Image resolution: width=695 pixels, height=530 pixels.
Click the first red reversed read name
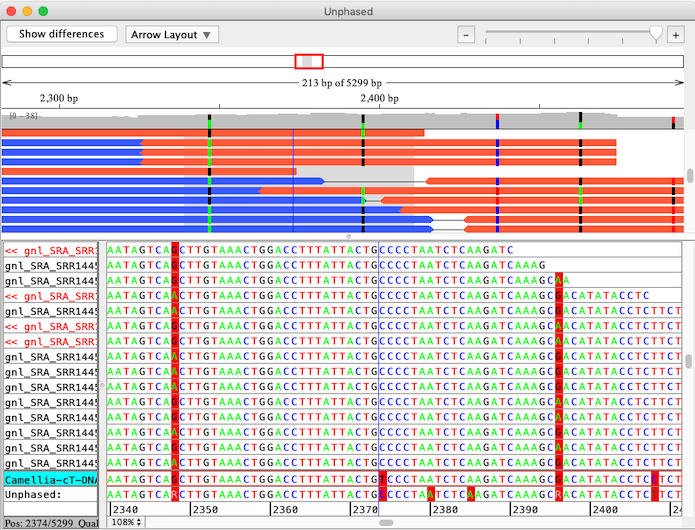(x=50, y=249)
